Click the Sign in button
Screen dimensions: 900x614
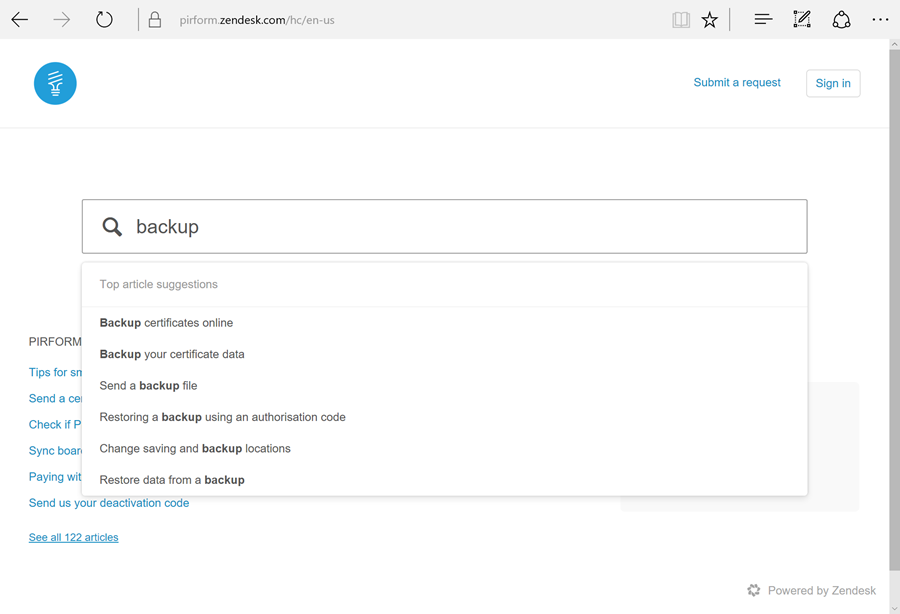833,83
